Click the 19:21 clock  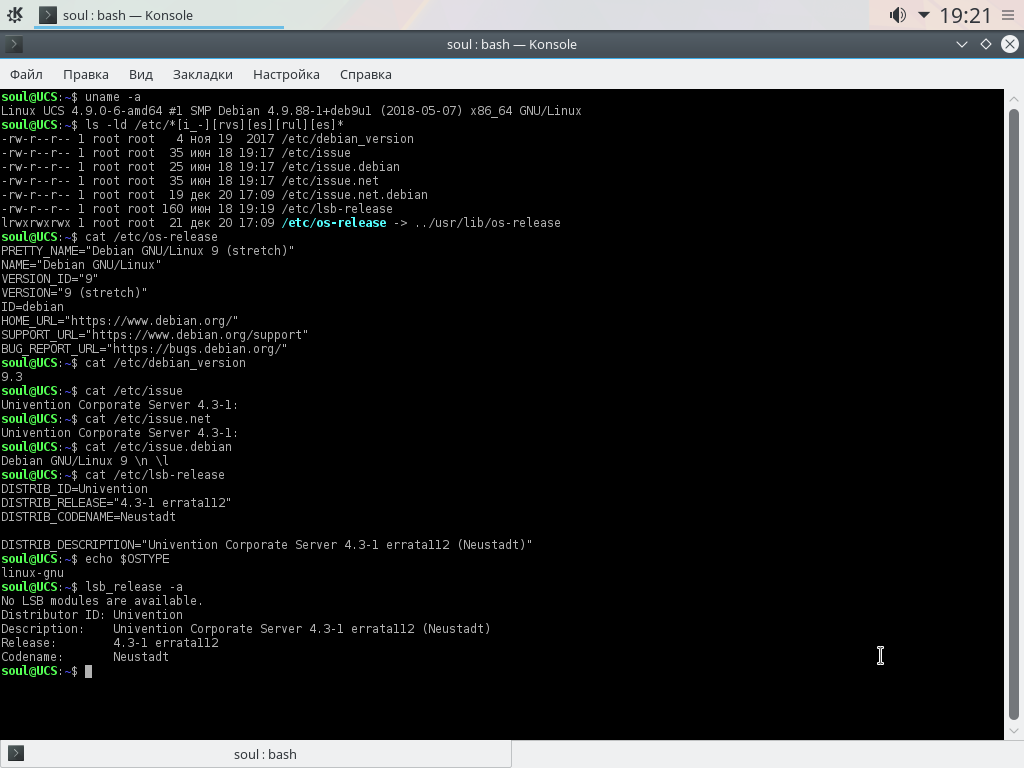tap(965, 15)
